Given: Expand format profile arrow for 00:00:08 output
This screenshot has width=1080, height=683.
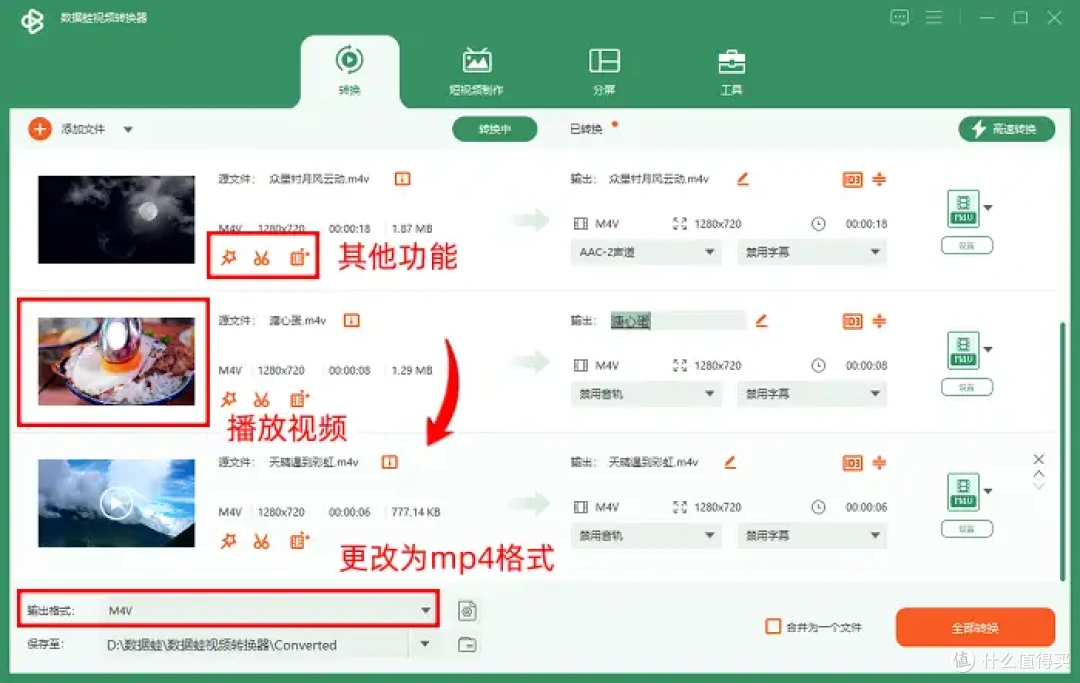Looking at the screenshot, I should (x=988, y=350).
